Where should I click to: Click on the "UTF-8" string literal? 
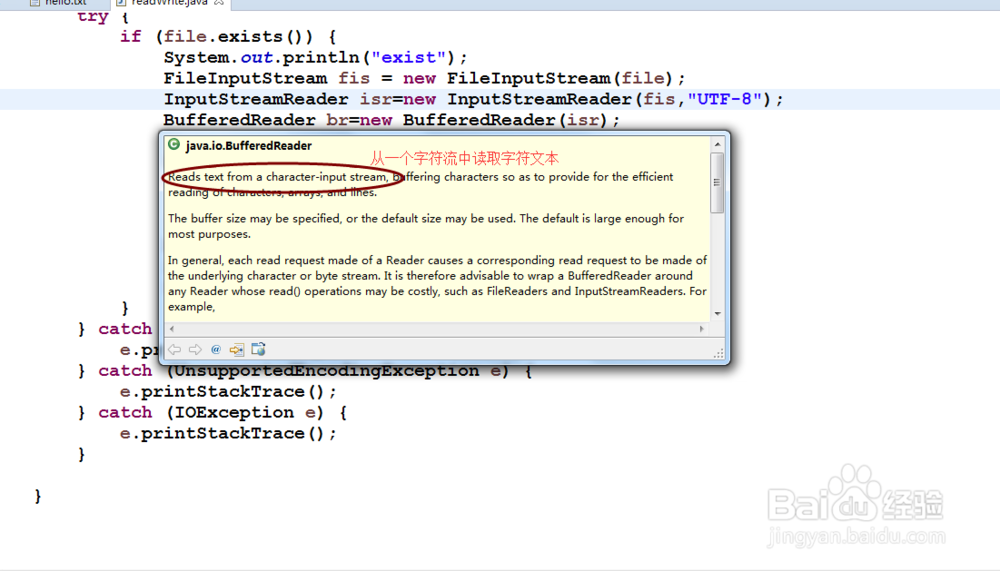click(724, 99)
